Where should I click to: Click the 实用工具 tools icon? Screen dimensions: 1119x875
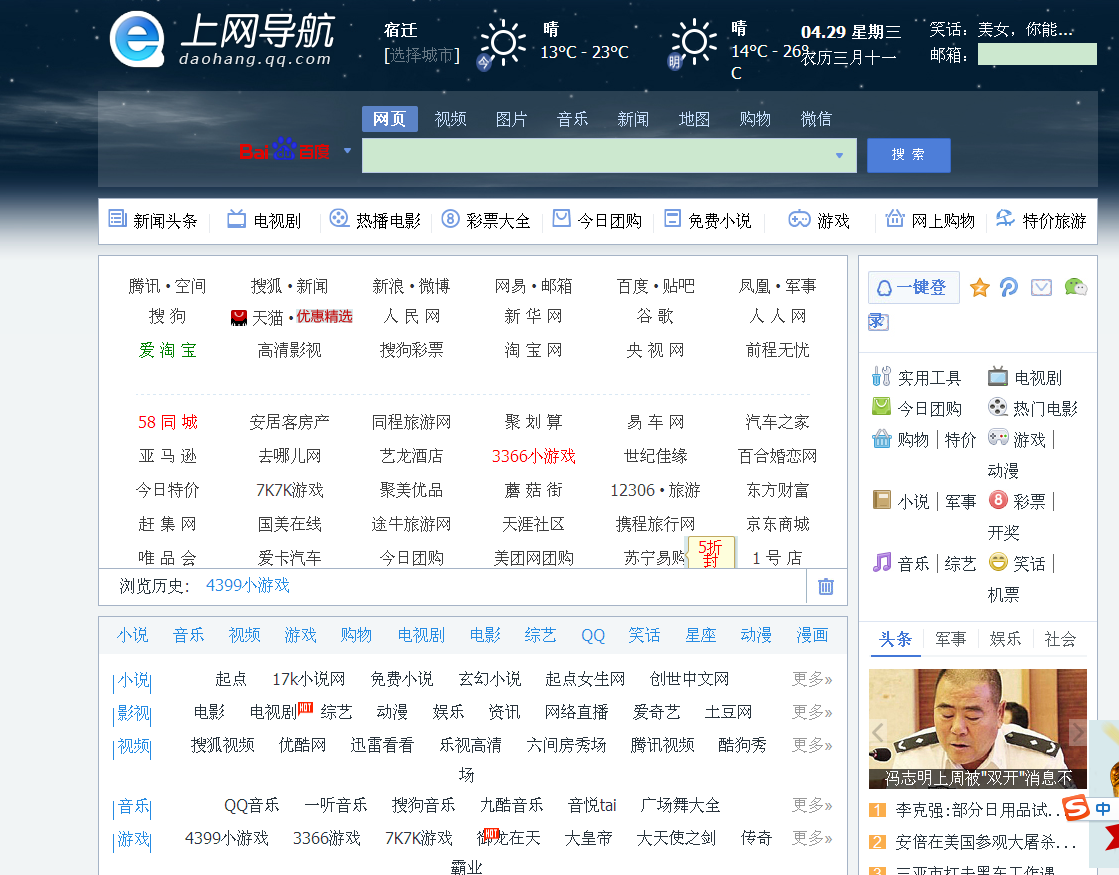(881, 376)
